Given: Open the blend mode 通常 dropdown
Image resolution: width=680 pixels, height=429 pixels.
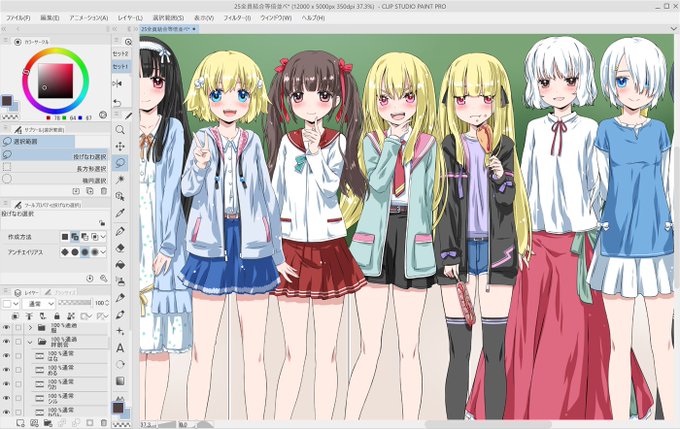Looking at the screenshot, I should pyautogui.click(x=39, y=304).
